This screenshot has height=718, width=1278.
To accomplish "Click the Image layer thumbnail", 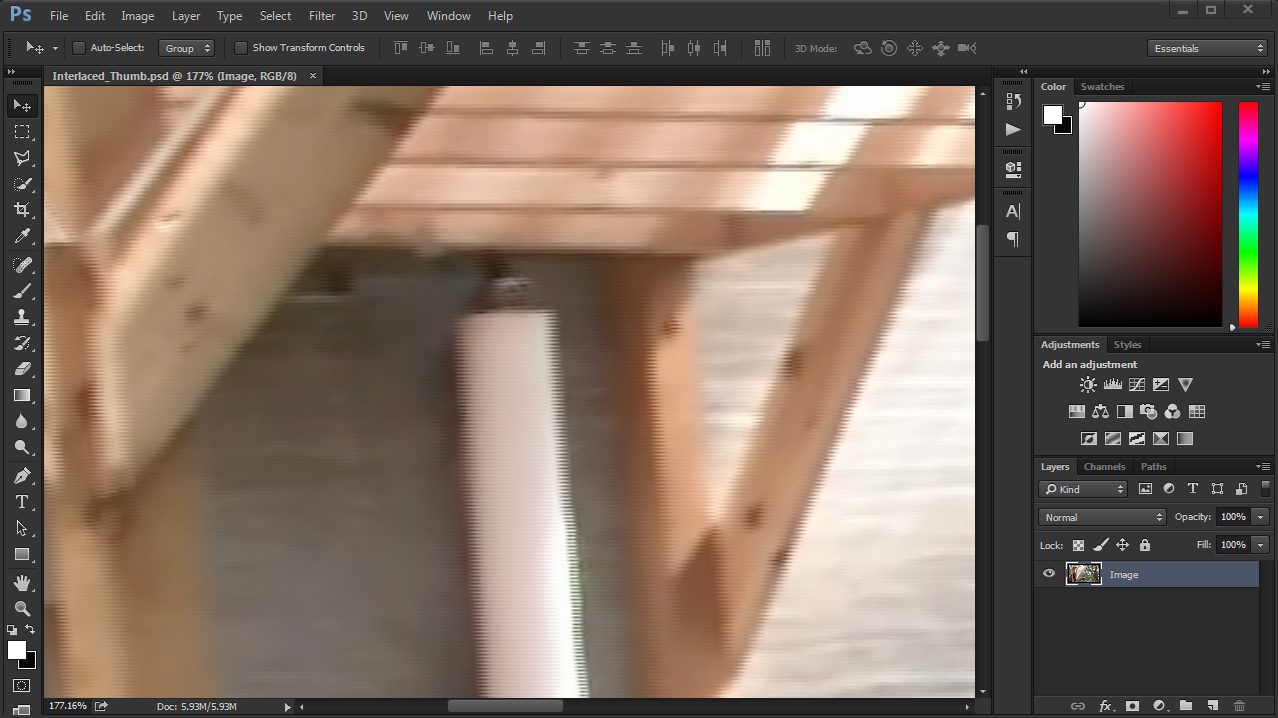I will click(x=1084, y=574).
